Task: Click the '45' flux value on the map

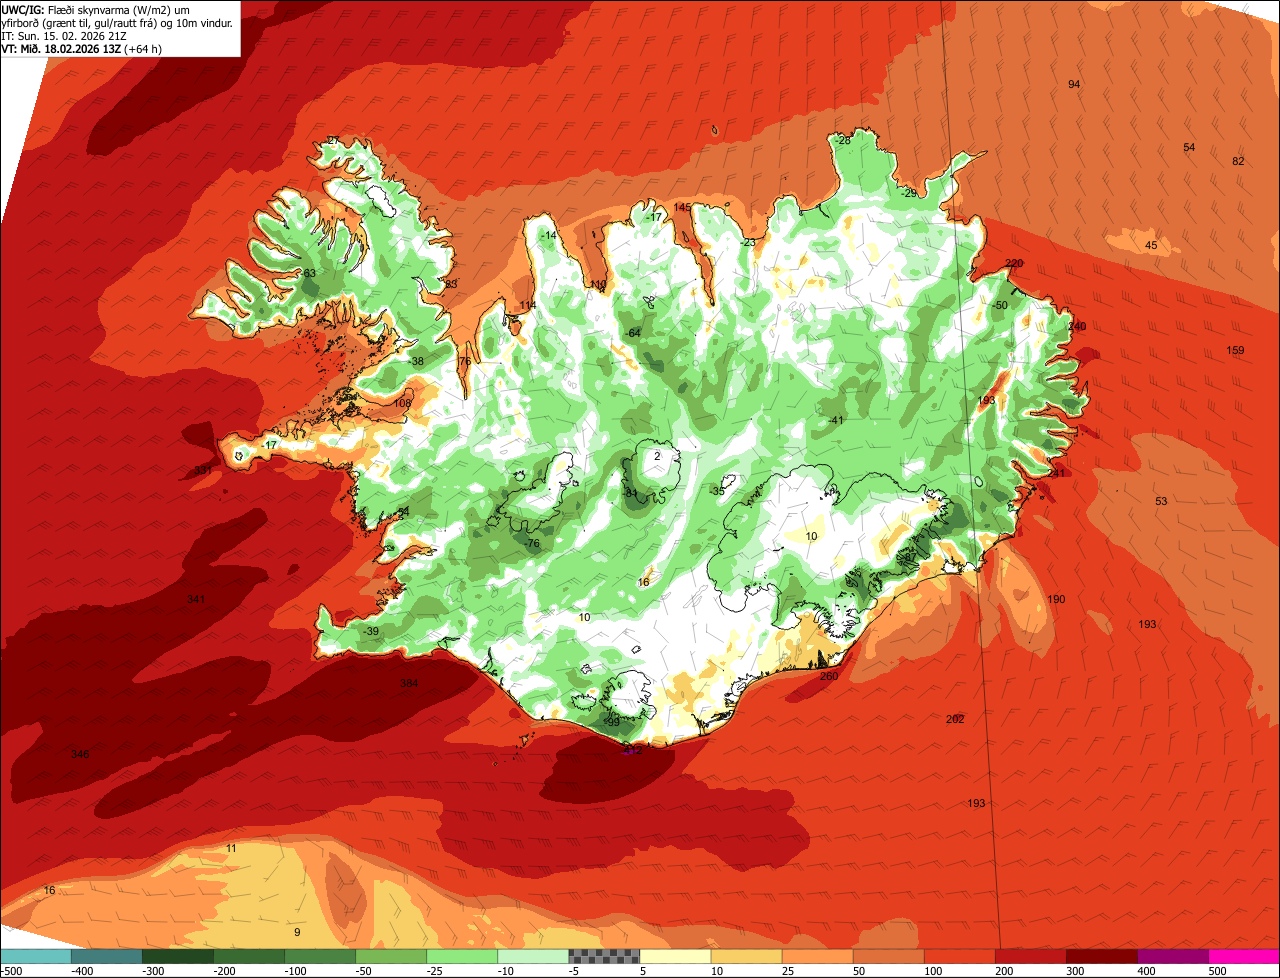Action: click(1151, 245)
